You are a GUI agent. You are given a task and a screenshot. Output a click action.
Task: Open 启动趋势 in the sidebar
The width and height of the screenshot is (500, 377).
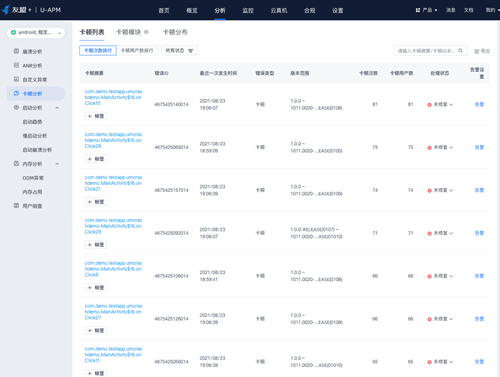point(32,122)
